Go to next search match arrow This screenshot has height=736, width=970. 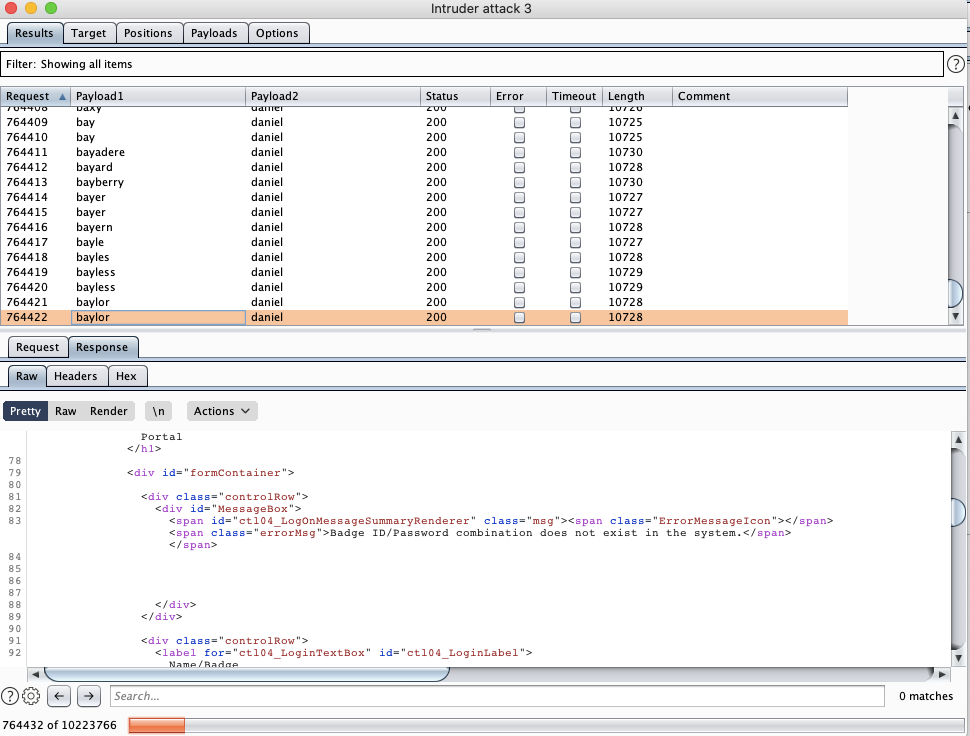(x=89, y=696)
